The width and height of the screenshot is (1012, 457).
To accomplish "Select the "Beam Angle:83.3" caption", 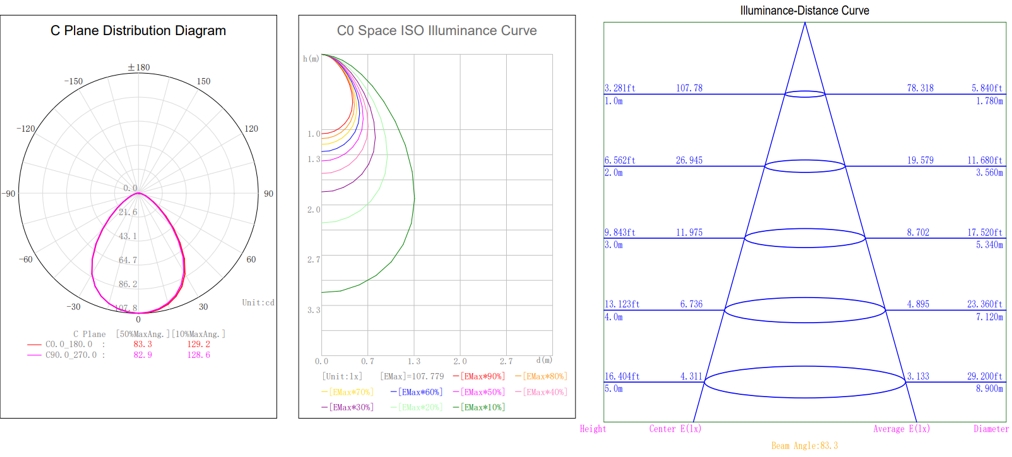I will (x=805, y=445).
